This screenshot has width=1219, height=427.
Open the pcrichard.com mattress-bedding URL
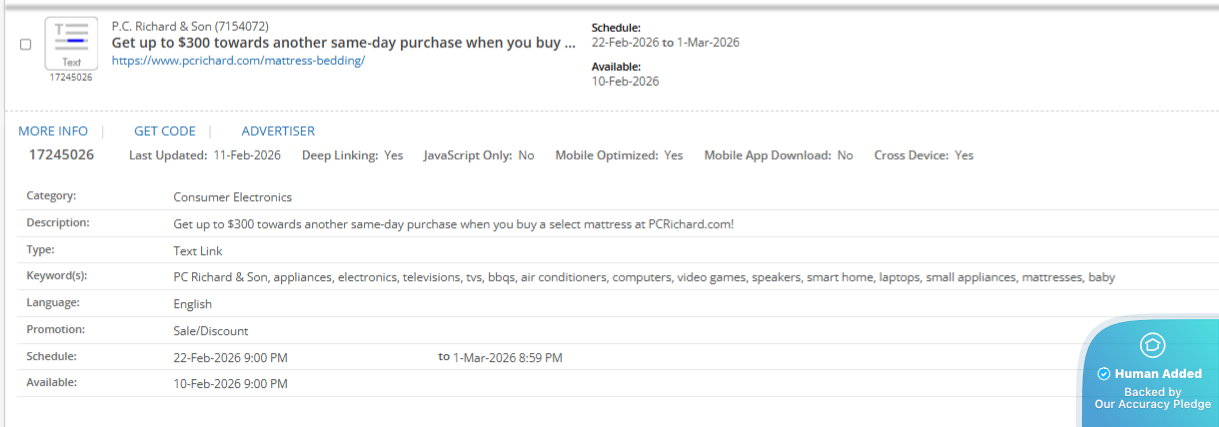238,60
